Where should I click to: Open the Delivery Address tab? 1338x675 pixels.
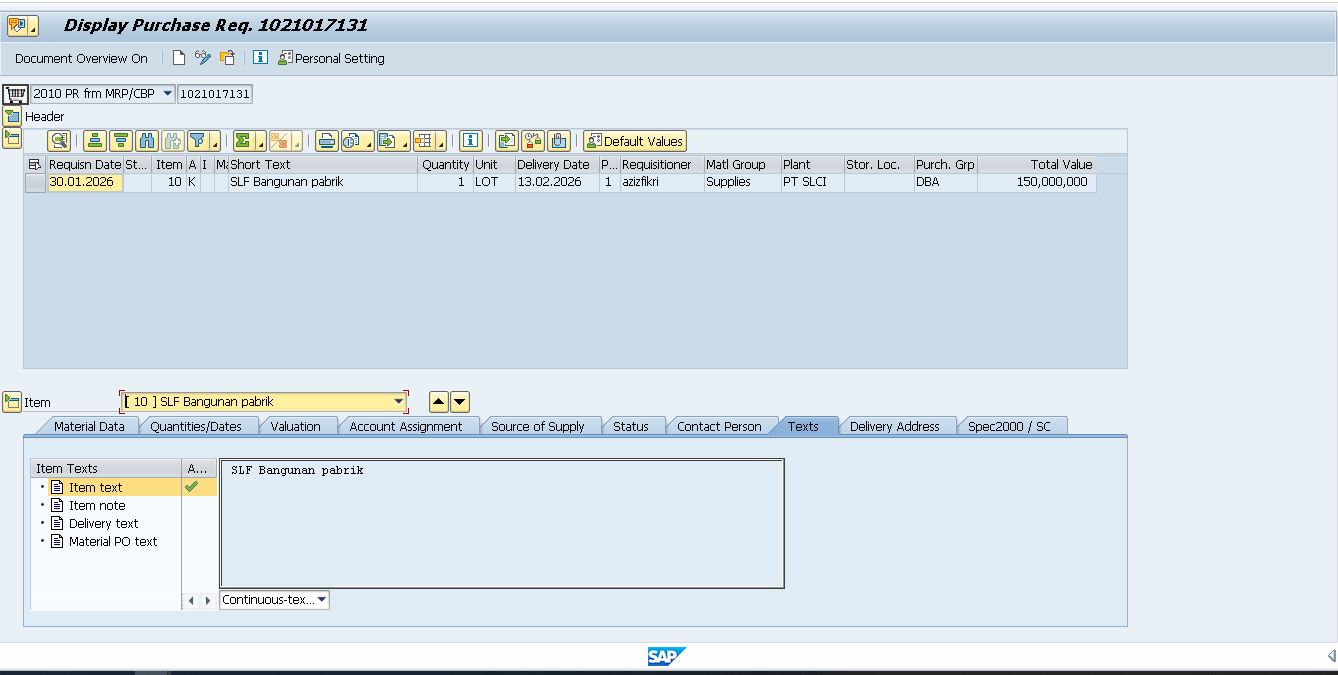pos(894,426)
